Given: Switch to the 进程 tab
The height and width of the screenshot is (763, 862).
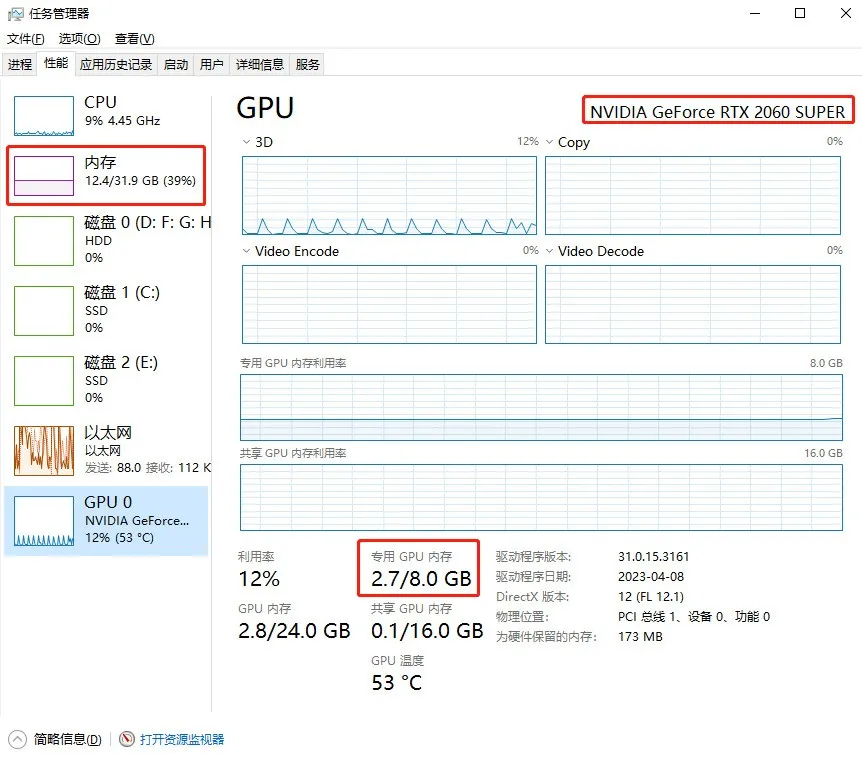Looking at the screenshot, I should pyautogui.click(x=20, y=65).
